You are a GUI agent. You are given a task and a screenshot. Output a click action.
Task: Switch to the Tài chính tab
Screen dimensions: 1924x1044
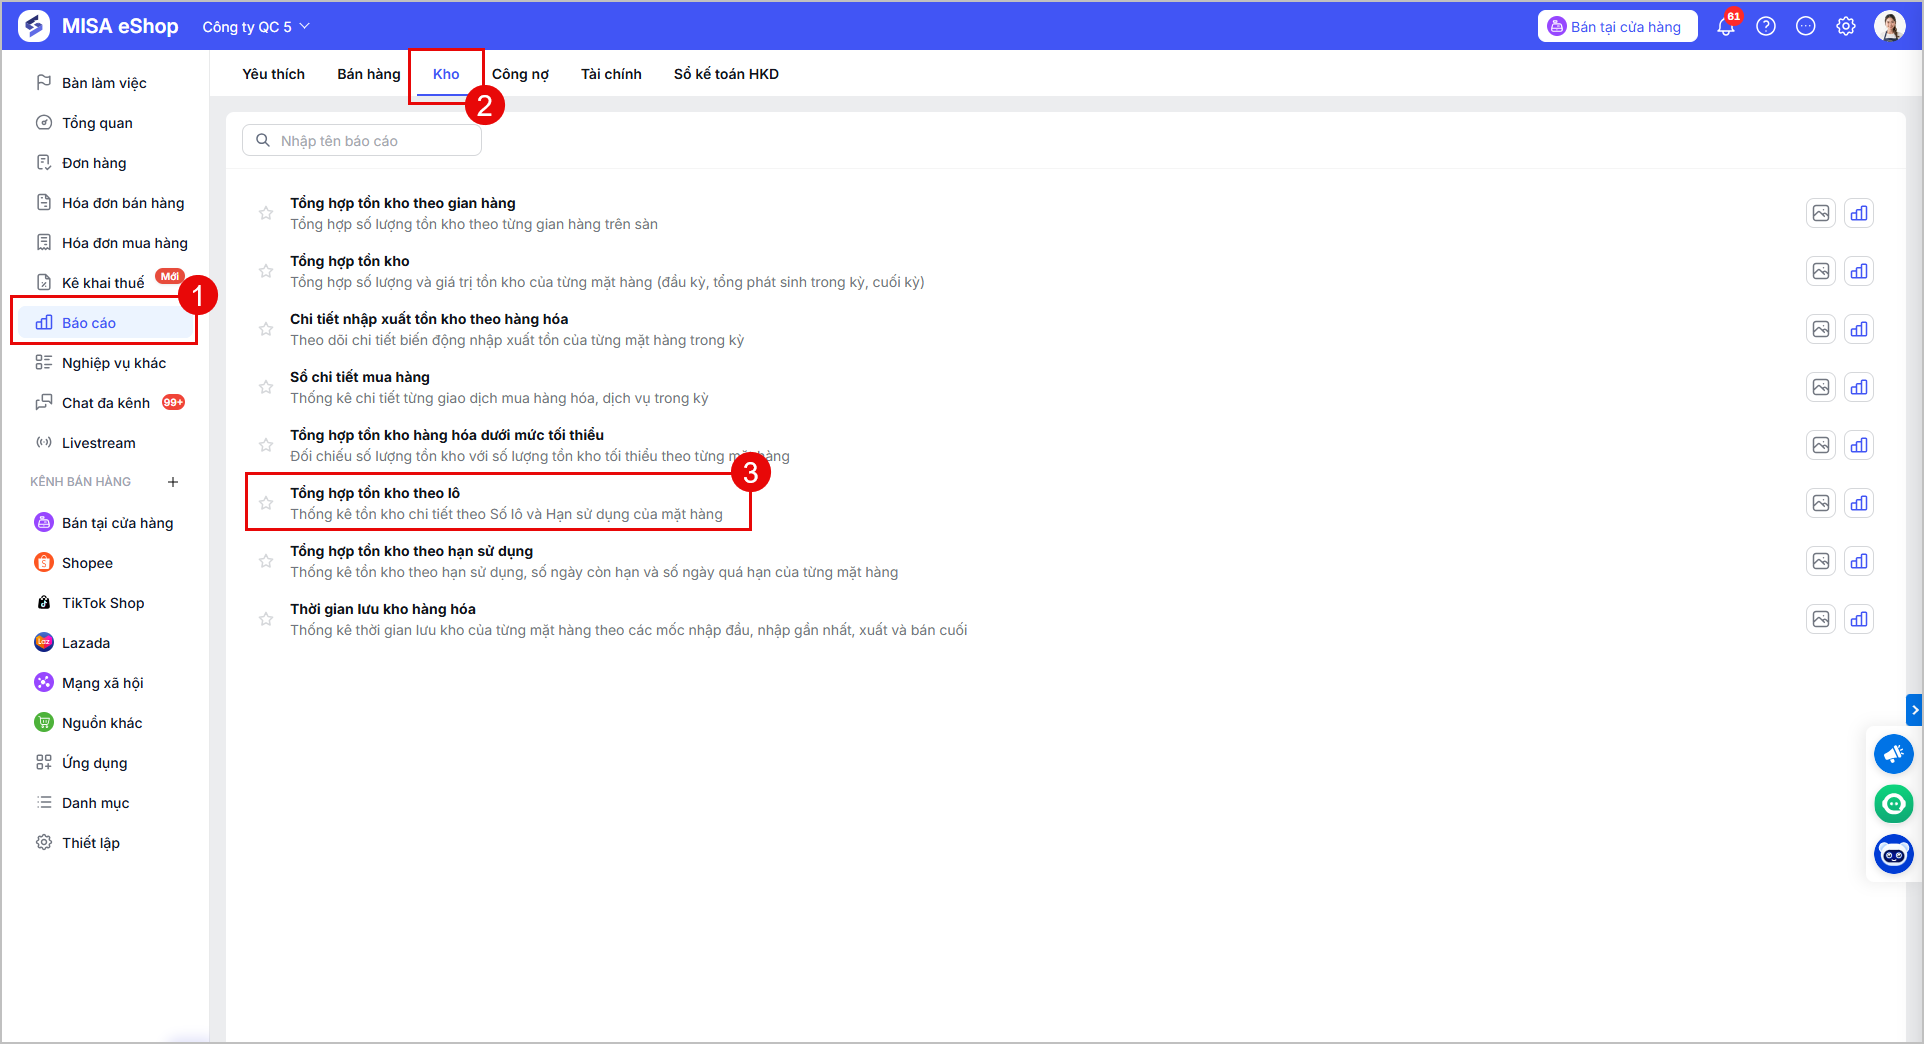[611, 74]
